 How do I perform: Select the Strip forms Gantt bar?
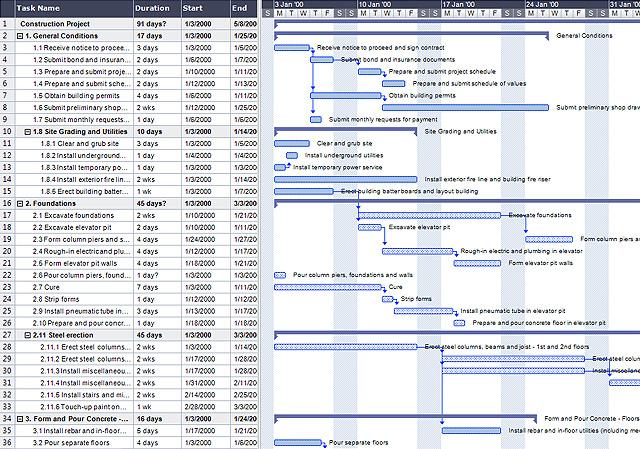(x=388, y=299)
